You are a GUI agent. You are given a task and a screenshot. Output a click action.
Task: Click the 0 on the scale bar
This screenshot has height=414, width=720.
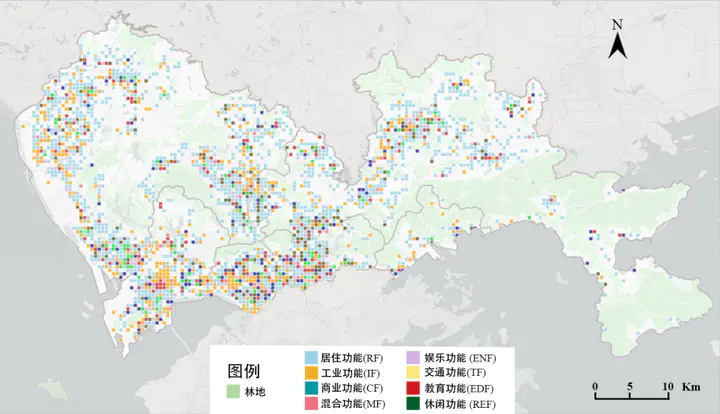(x=595, y=386)
